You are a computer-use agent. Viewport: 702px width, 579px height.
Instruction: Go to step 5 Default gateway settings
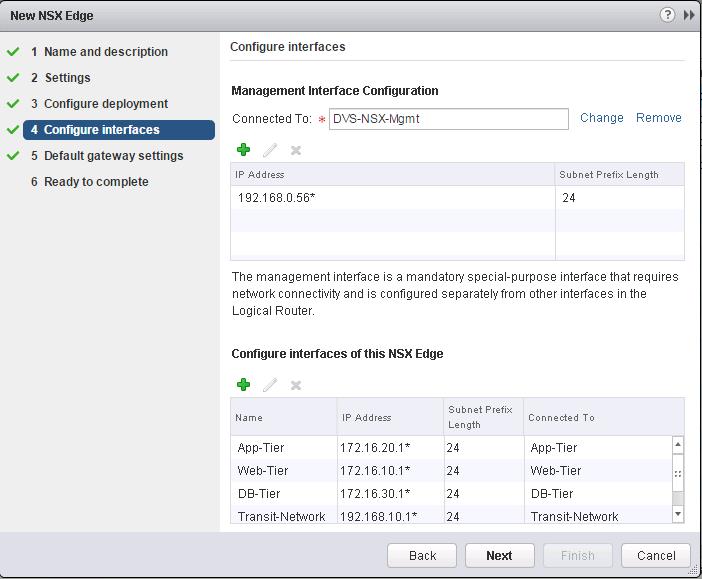107,155
